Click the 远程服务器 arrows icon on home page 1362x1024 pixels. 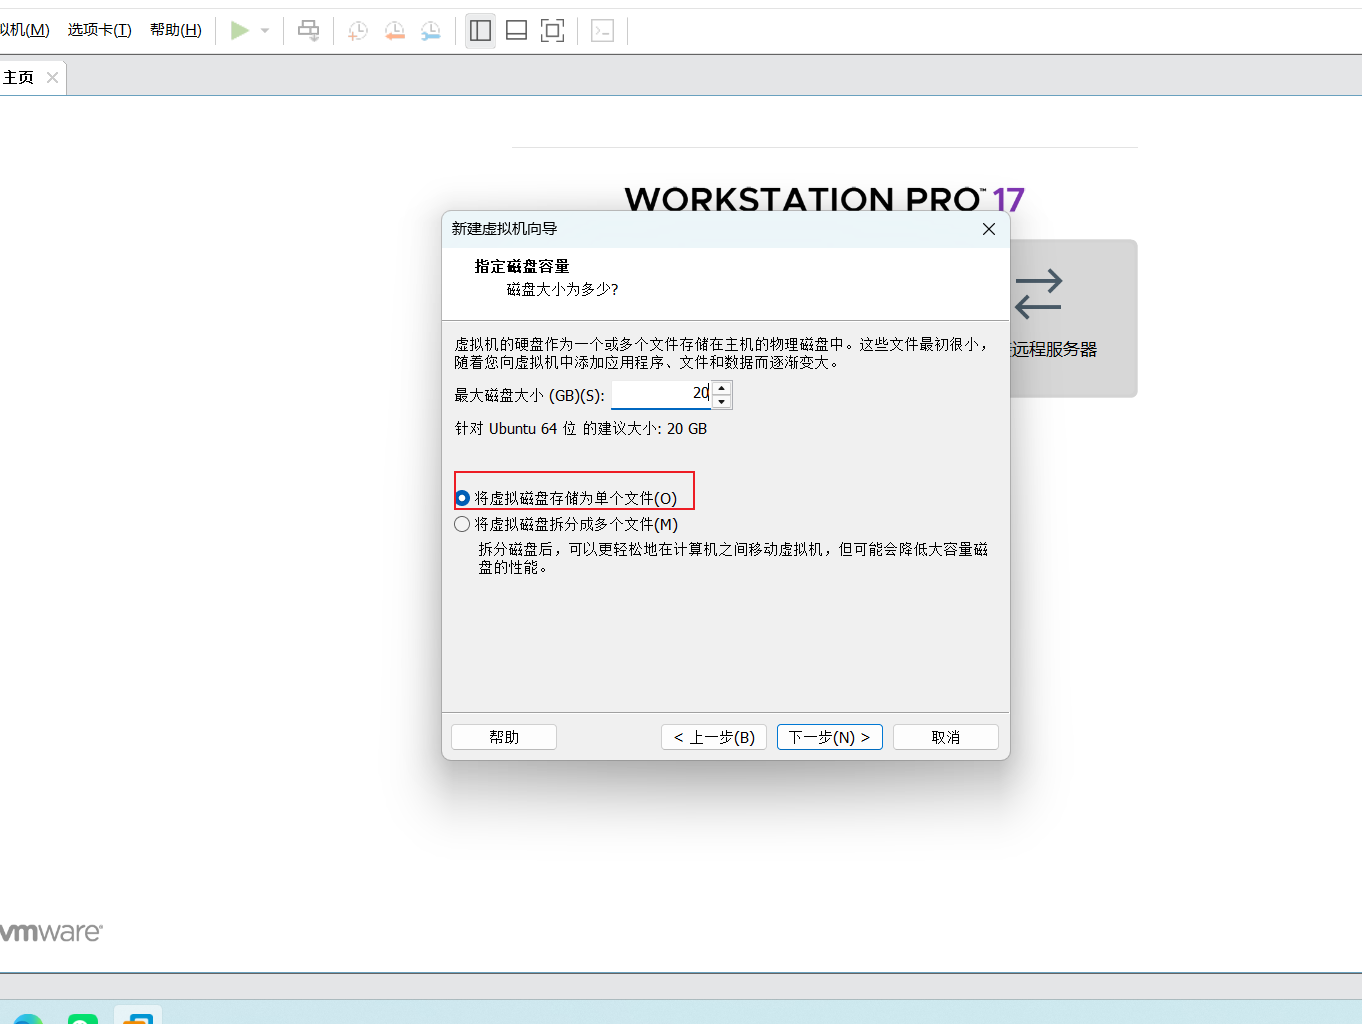tap(1038, 294)
